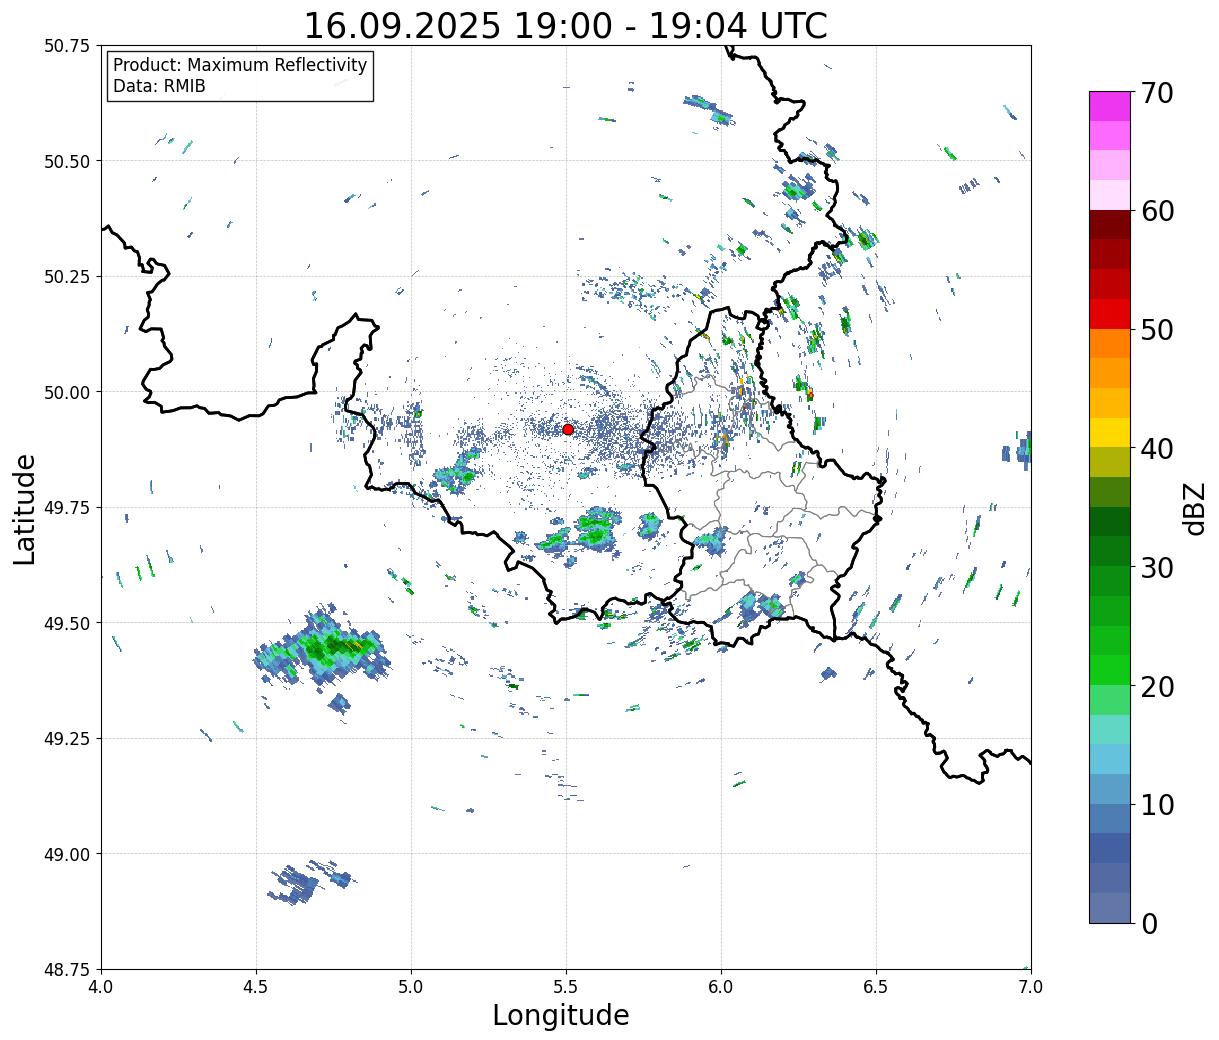Click the red radar location marker
Image resolution: width=1219 pixels, height=1040 pixels.
(568, 429)
